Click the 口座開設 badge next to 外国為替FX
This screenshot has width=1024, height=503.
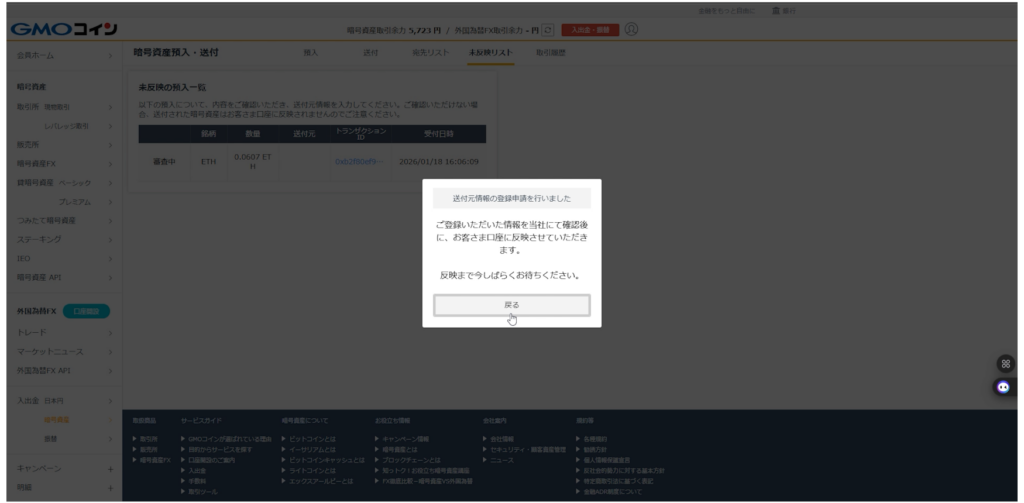(x=86, y=312)
